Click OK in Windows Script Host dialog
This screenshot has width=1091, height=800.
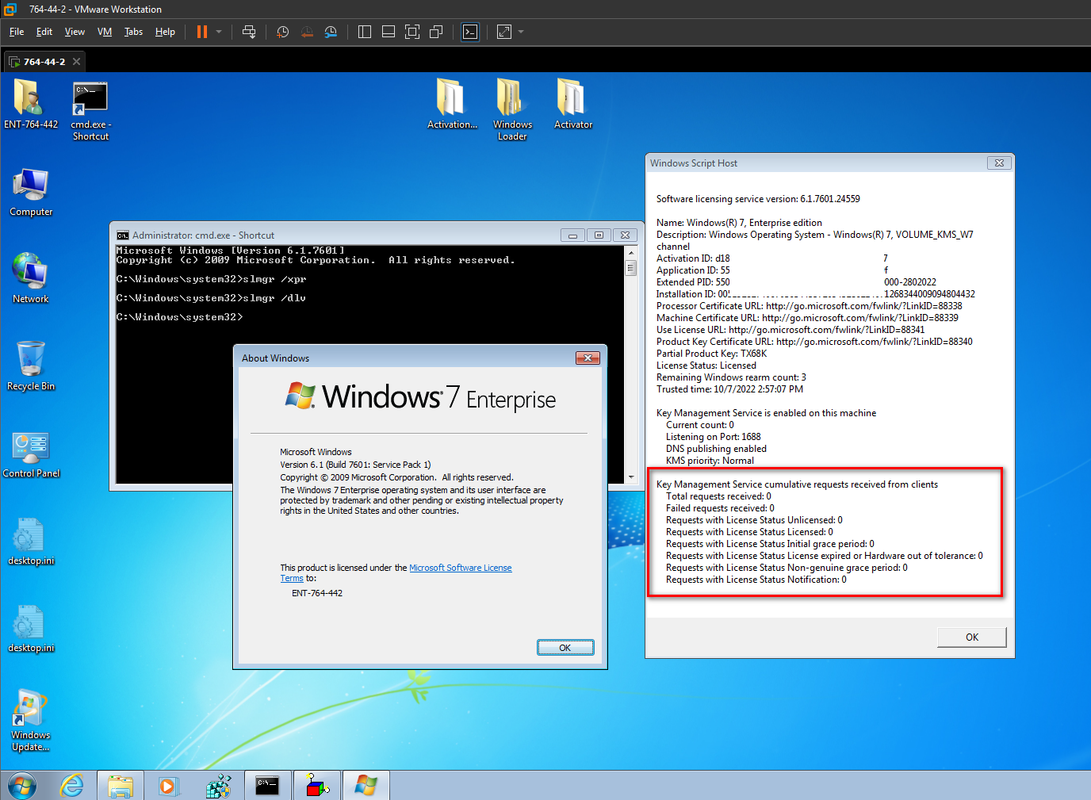[971, 637]
